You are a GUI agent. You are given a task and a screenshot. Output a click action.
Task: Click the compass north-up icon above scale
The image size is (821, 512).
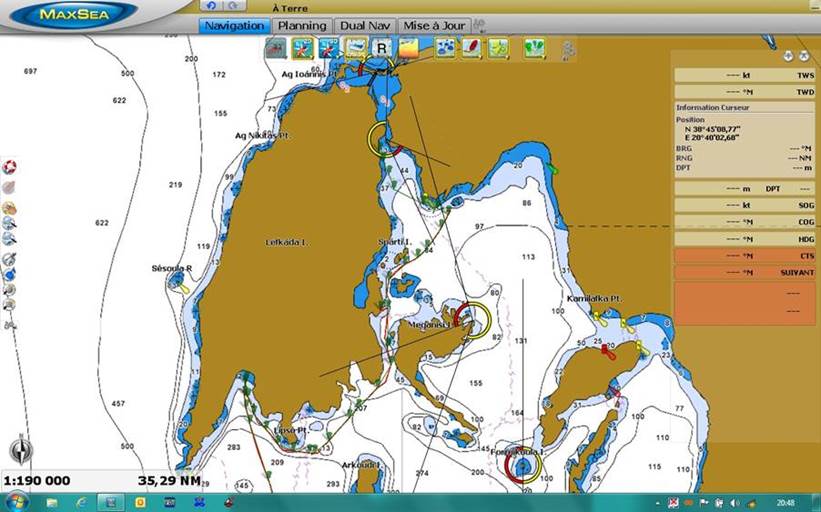(x=20, y=450)
